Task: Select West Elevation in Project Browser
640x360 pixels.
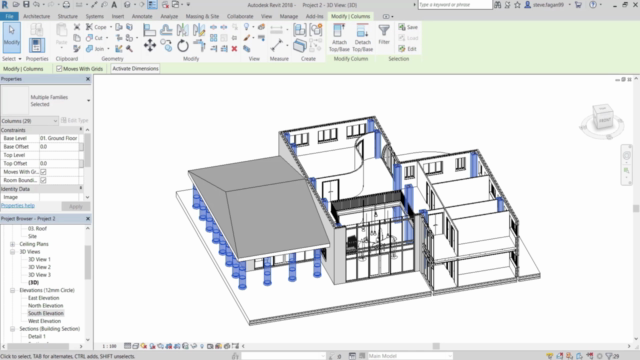Action: [x=44, y=321]
